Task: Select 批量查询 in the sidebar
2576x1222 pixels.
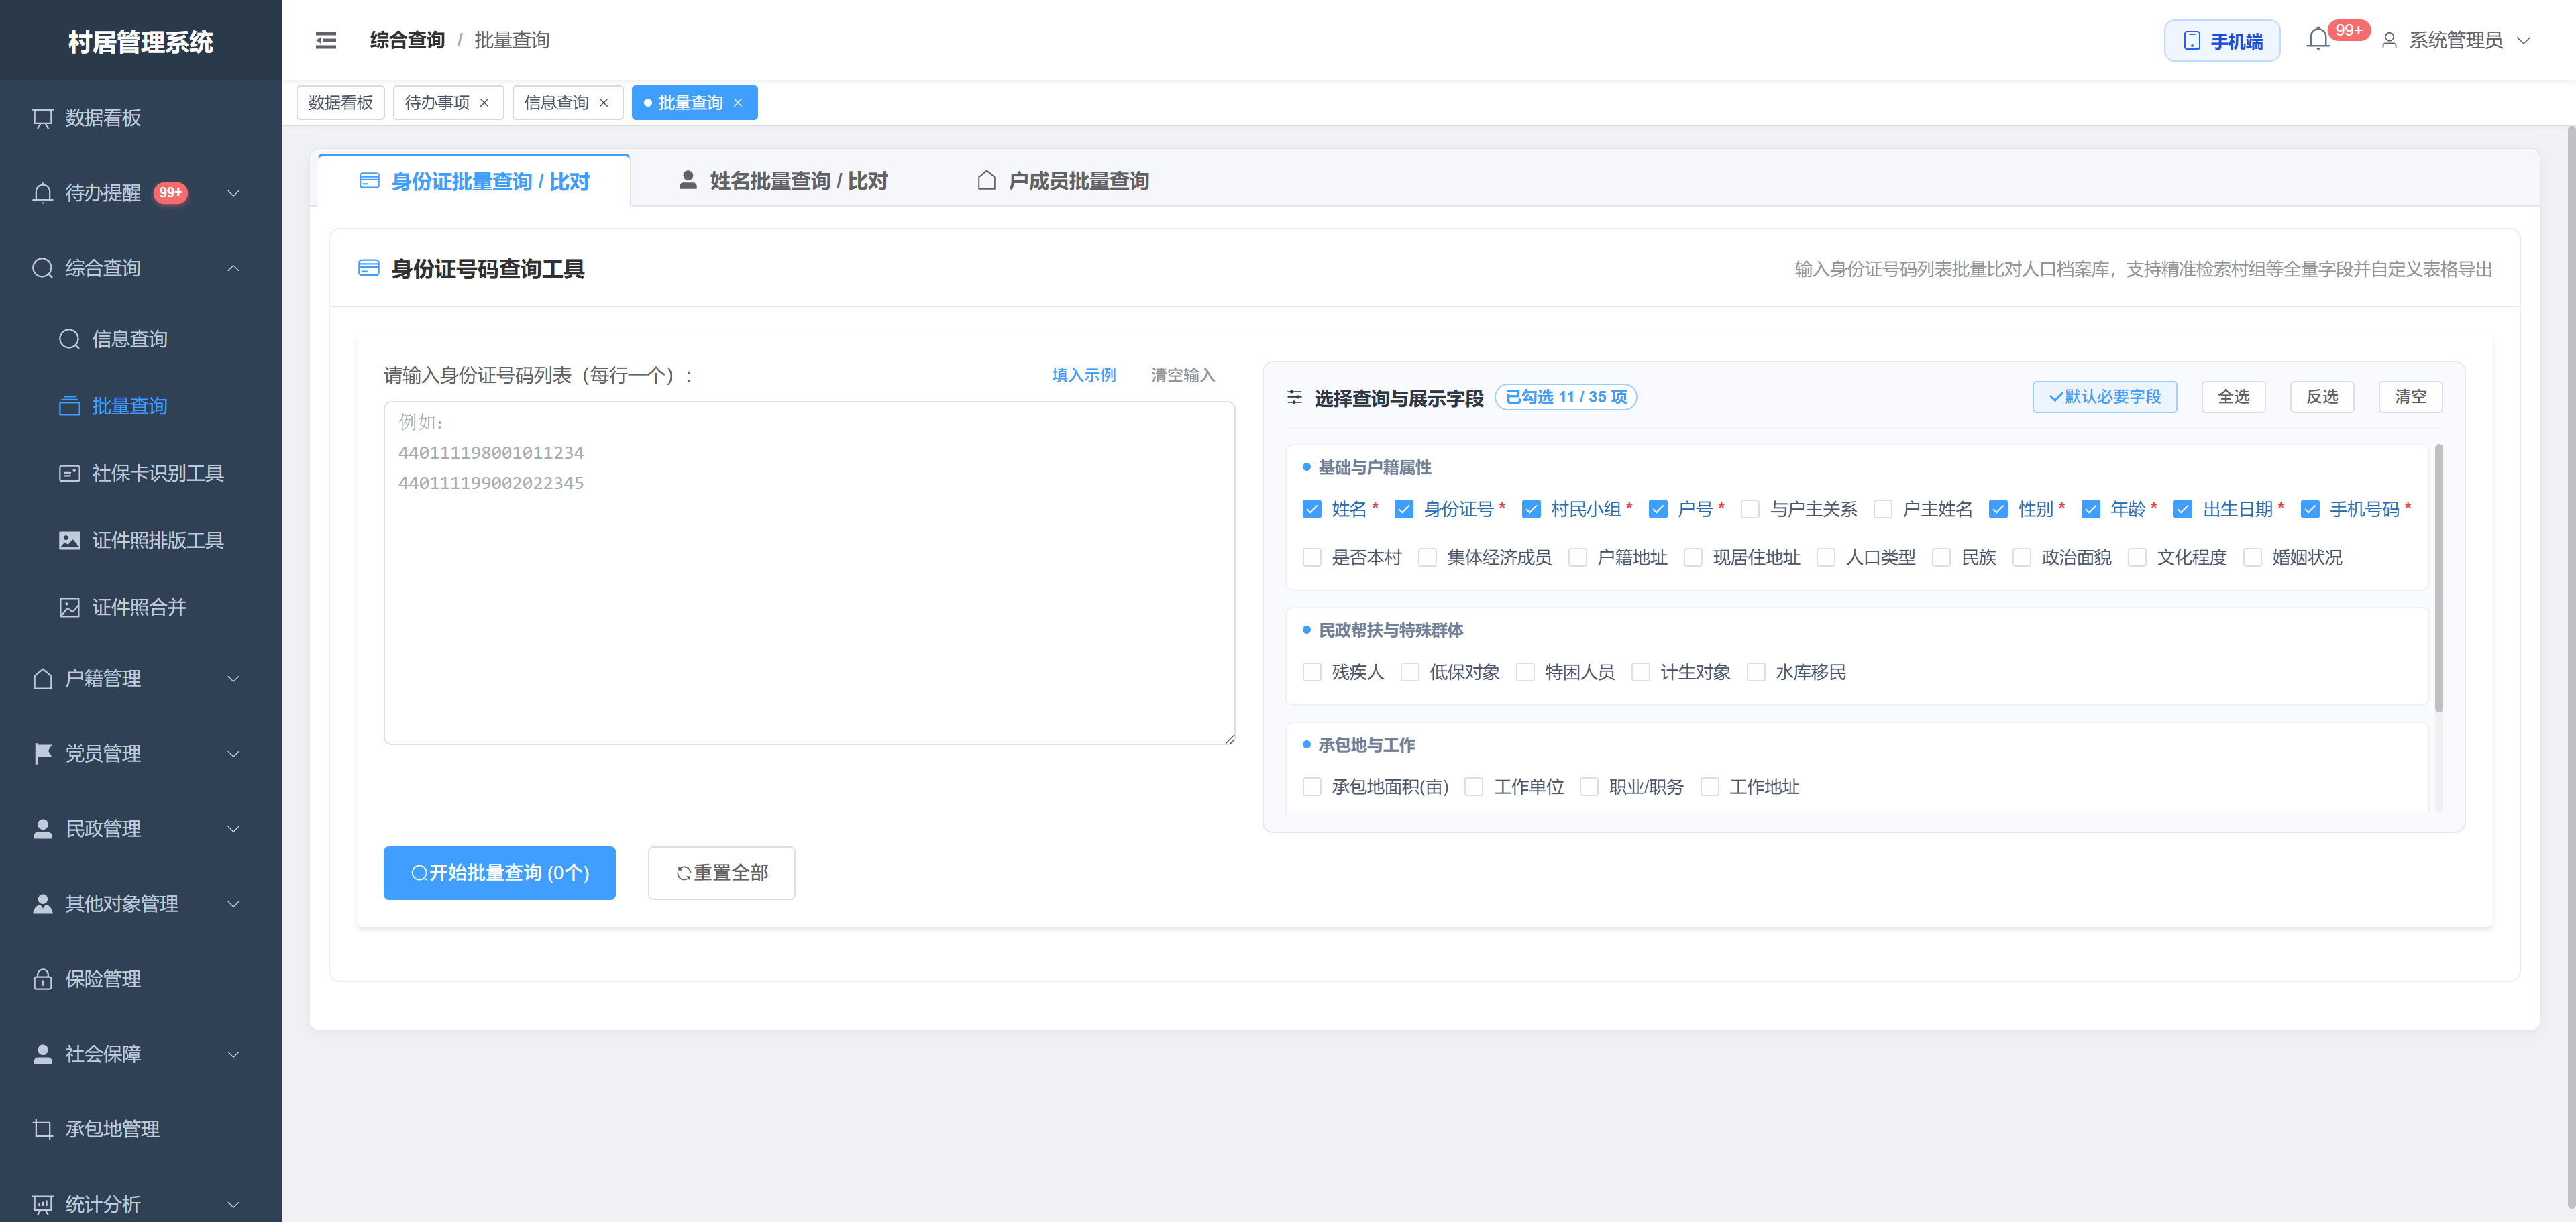Action: pyautogui.click(x=141, y=406)
